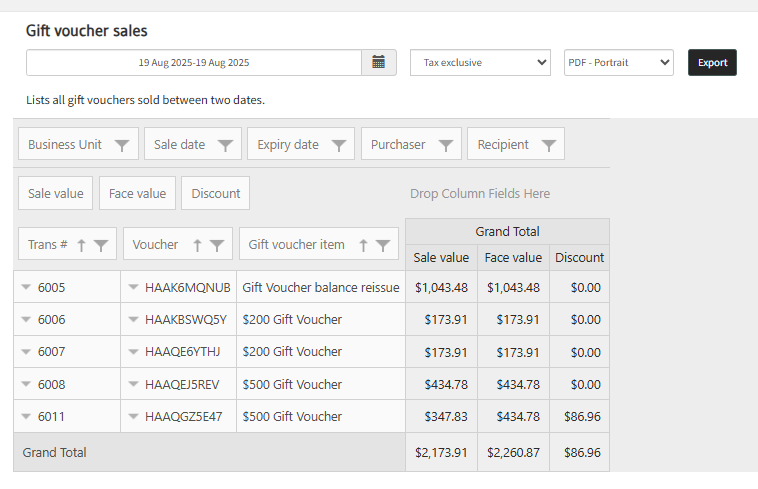
Task: Click the Face value data field
Action: [137, 193]
